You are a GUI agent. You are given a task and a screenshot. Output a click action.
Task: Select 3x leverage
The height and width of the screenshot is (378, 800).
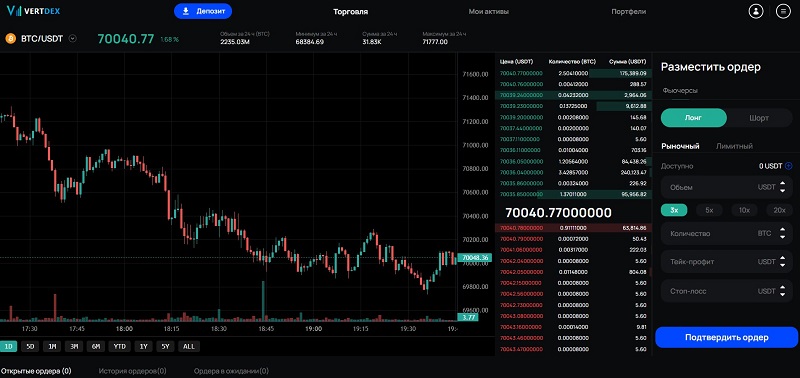[x=674, y=210]
